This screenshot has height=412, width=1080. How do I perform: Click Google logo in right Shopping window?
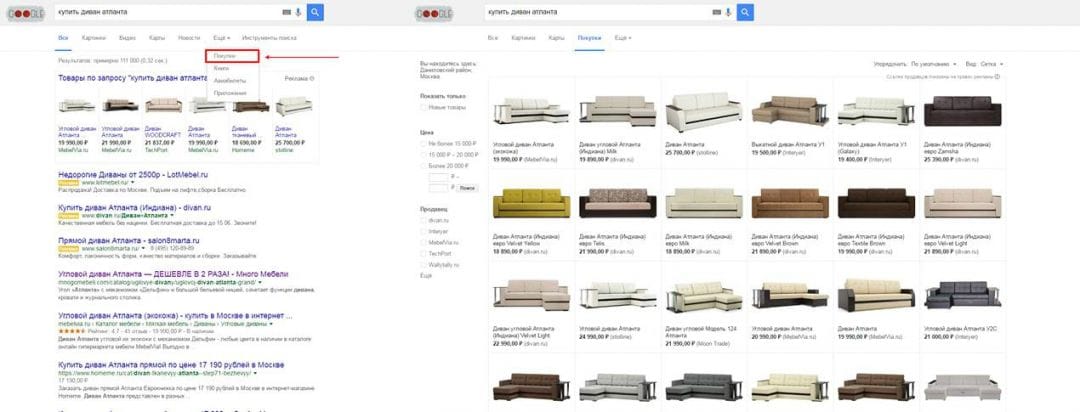click(x=432, y=13)
